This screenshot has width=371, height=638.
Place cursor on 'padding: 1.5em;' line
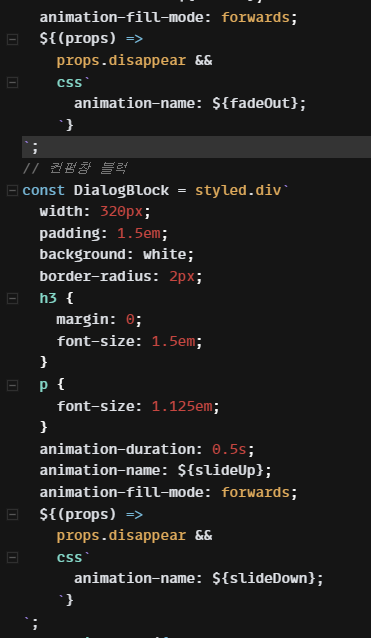[104, 234]
